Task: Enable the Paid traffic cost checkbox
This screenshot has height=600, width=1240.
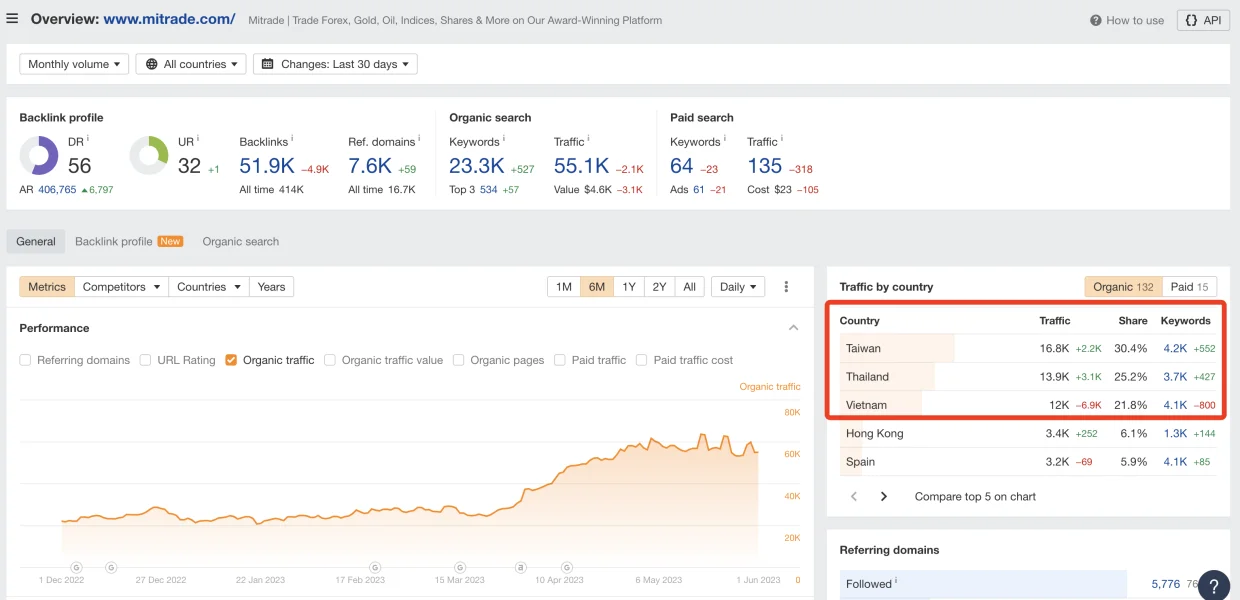Action: click(642, 360)
